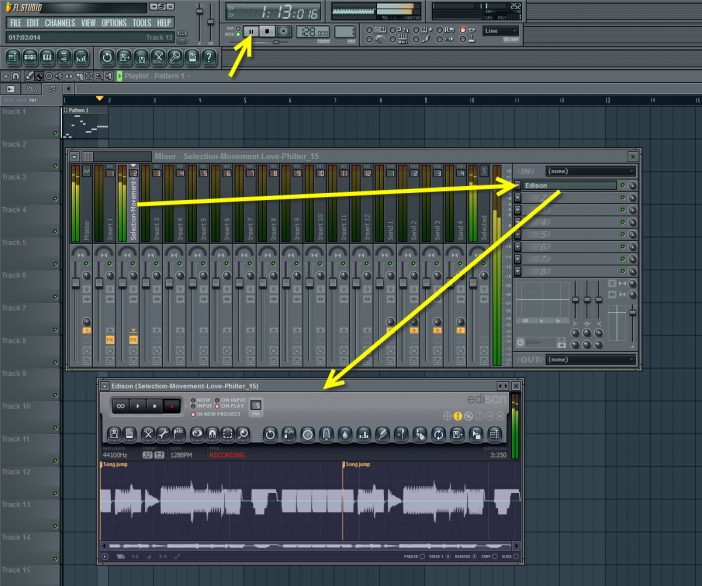Mute Track 1 with its green dot
Image resolution: width=702 pixels, height=586 pixels.
click(x=56, y=133)
